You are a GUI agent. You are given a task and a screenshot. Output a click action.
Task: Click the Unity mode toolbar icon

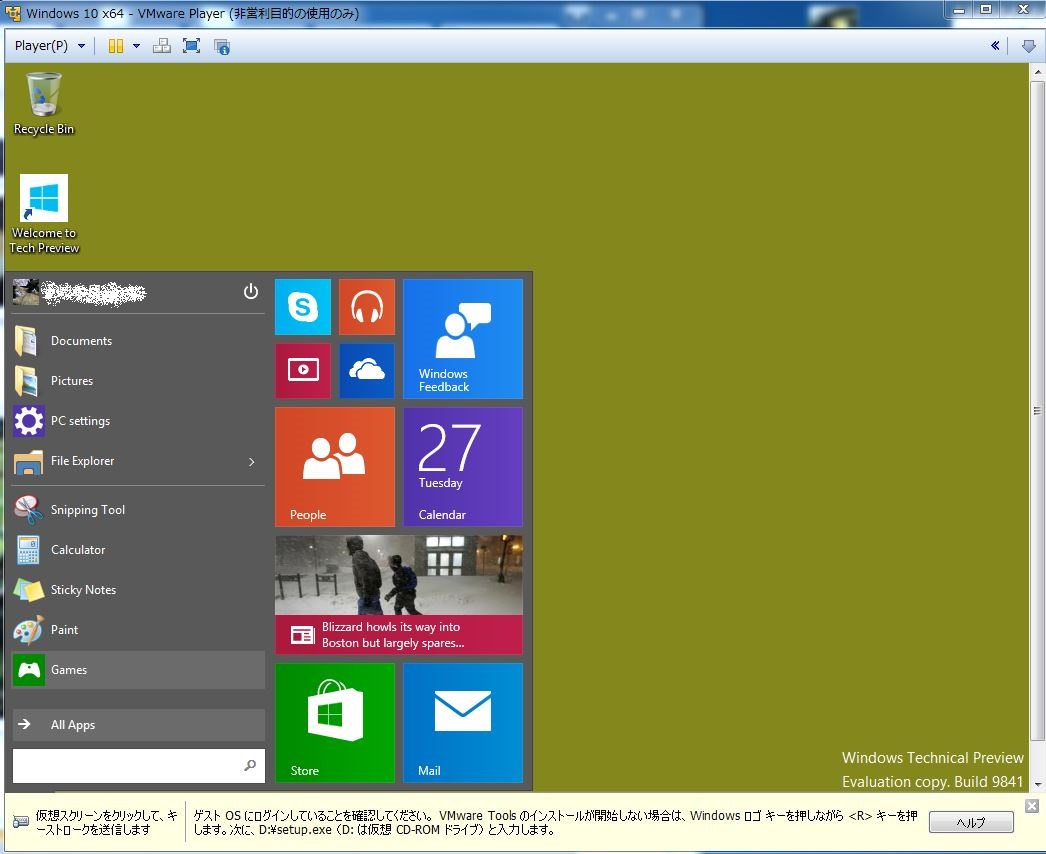pos(221,46)
